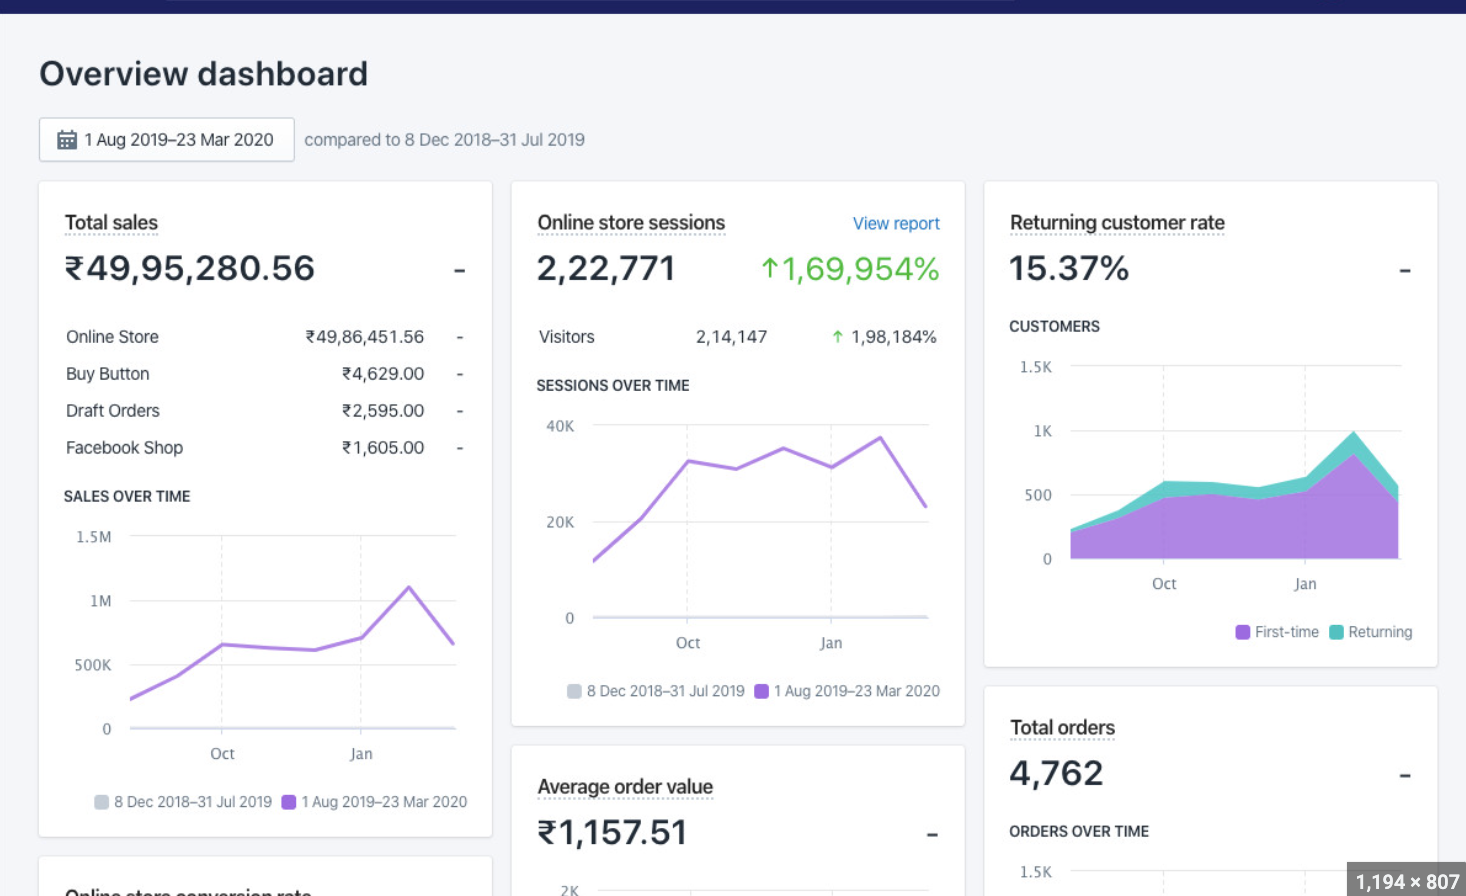Click the 15.37% returning customer rate
Image resolution: width=1466 pixels, height=896 pixels.
pos(1068,268)
